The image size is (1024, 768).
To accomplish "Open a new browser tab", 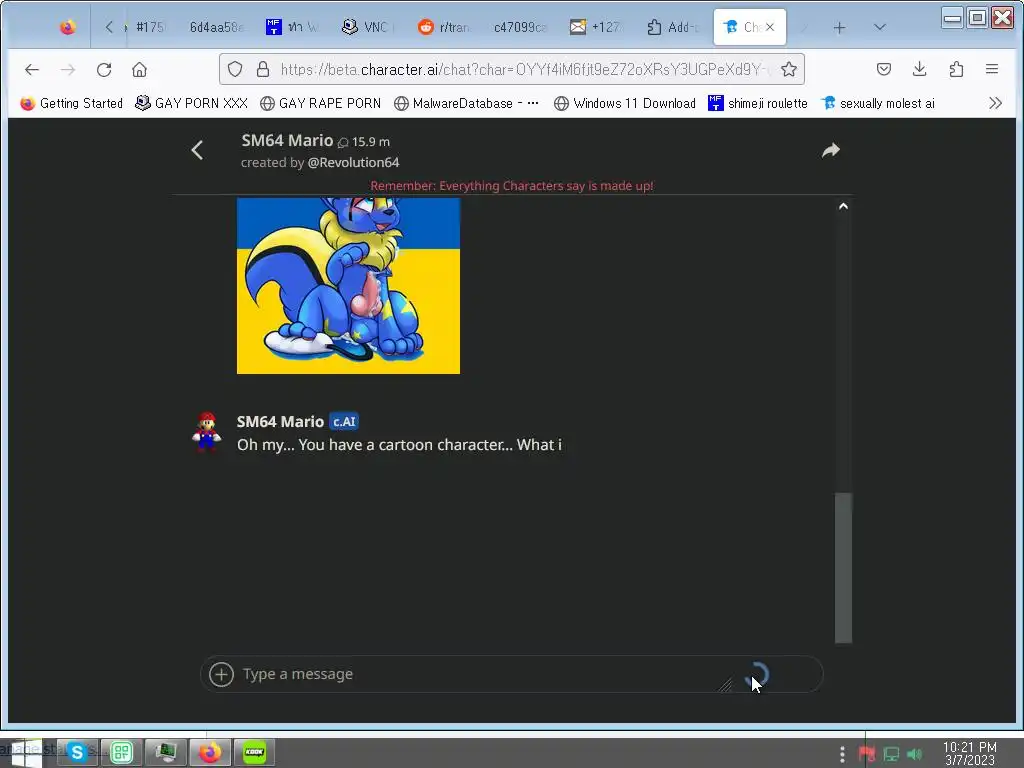I will tap(839, 27).
